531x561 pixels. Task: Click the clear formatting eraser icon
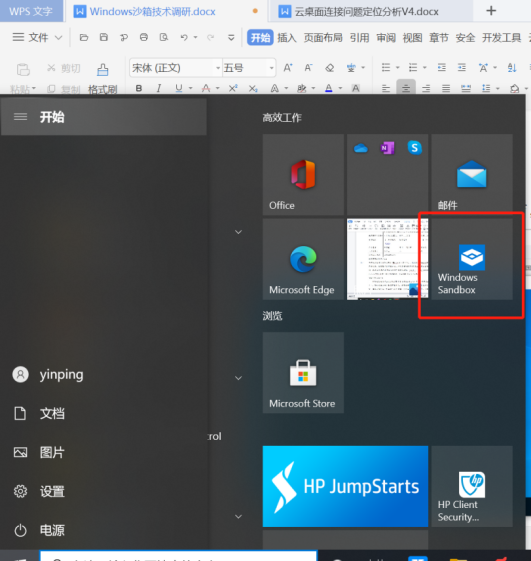330,68
